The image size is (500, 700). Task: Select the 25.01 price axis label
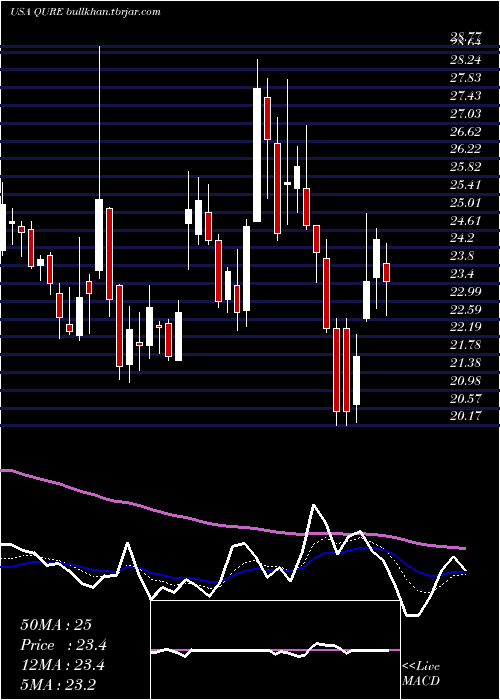[465, 203]
